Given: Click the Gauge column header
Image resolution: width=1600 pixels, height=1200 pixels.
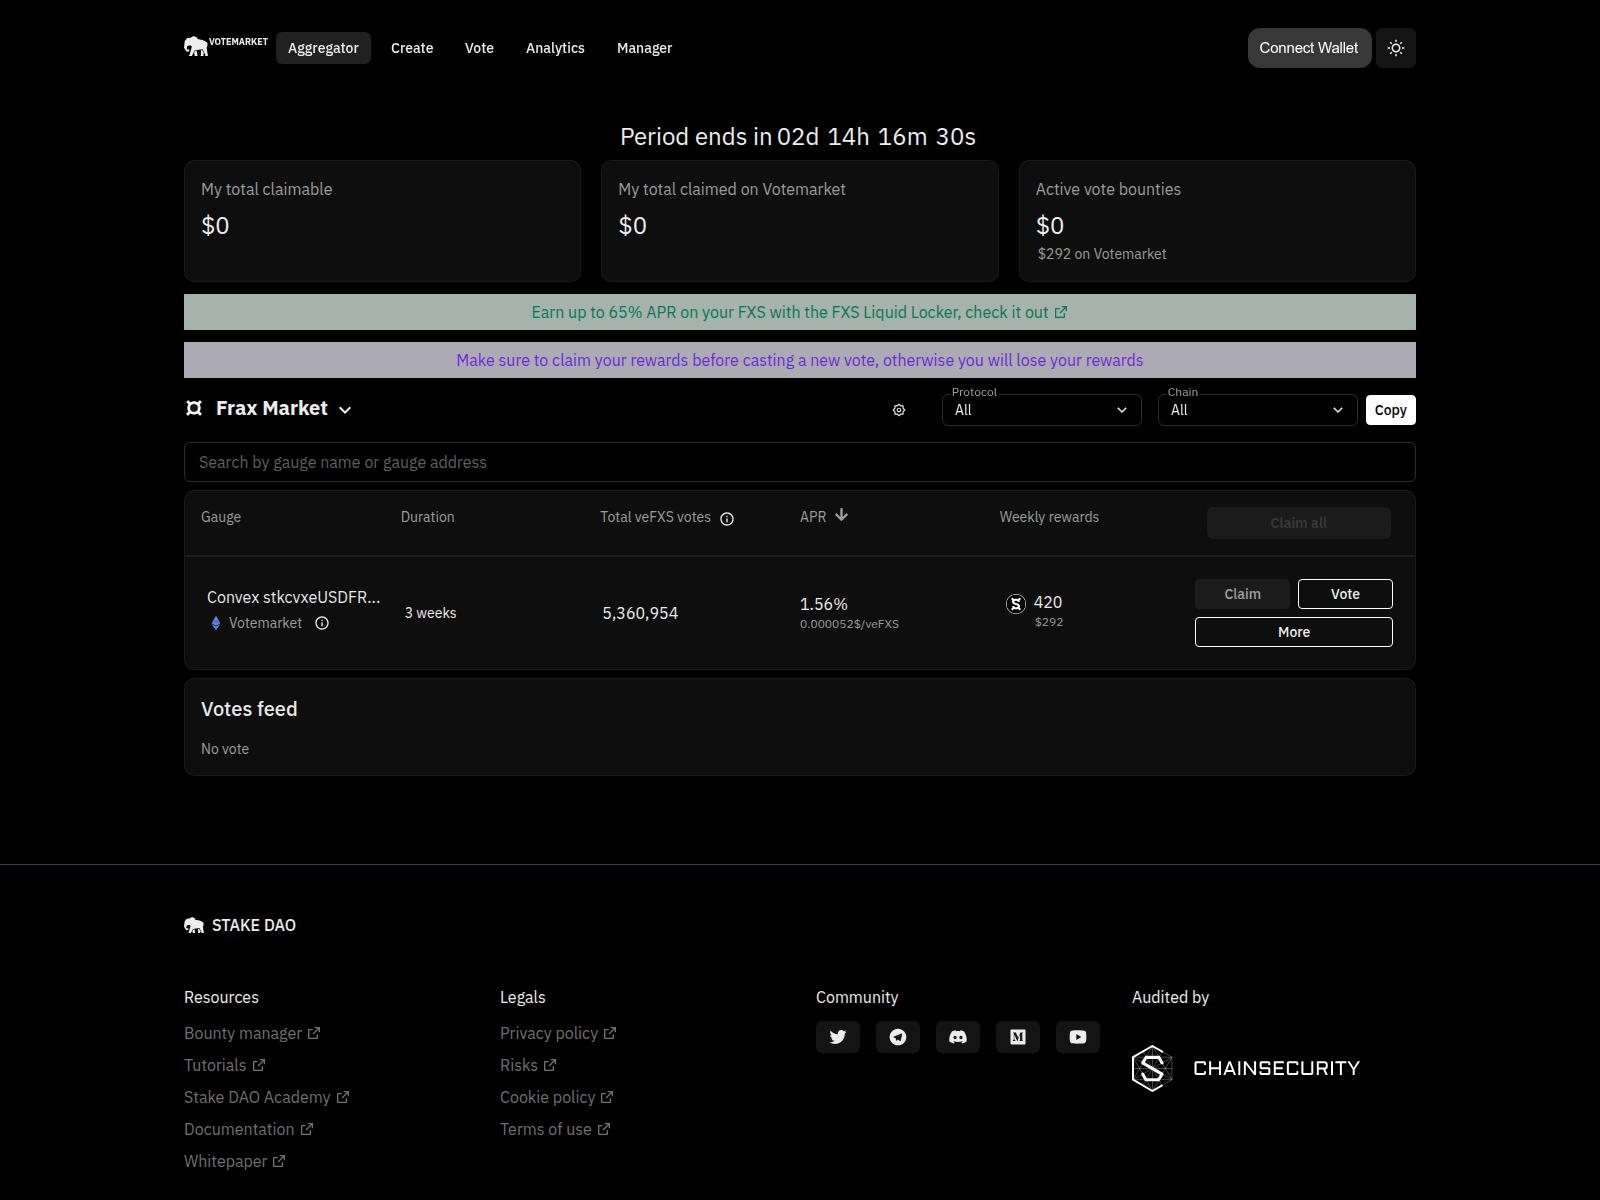Looking at the screenshot, I should pos(221,517).
